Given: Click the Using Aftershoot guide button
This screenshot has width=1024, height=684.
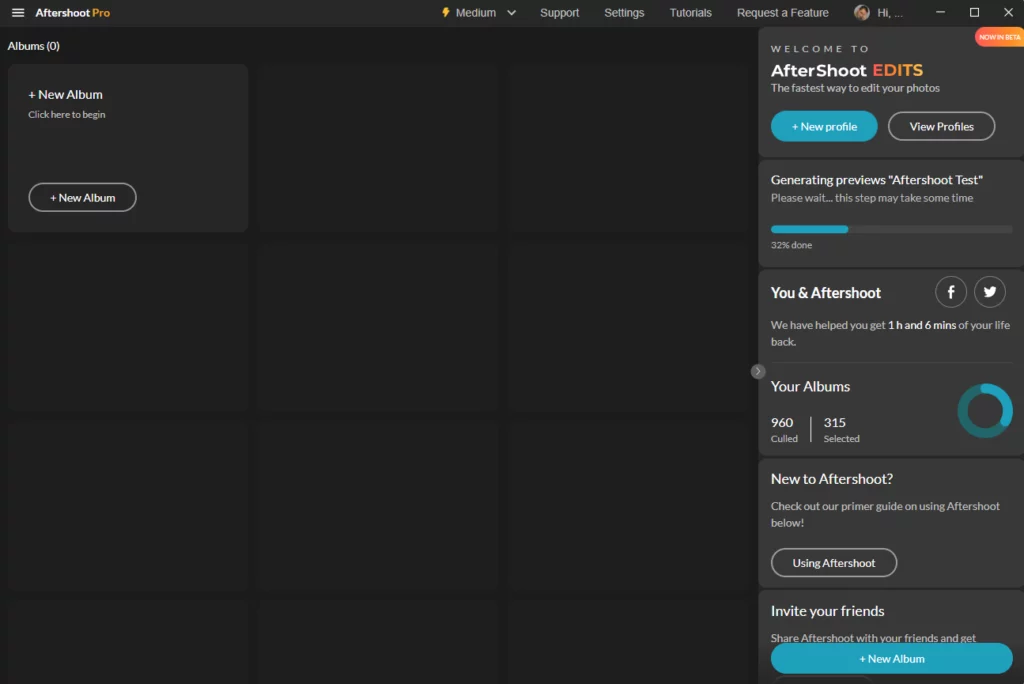Looking at the screenshot, I should pos(834,562).
